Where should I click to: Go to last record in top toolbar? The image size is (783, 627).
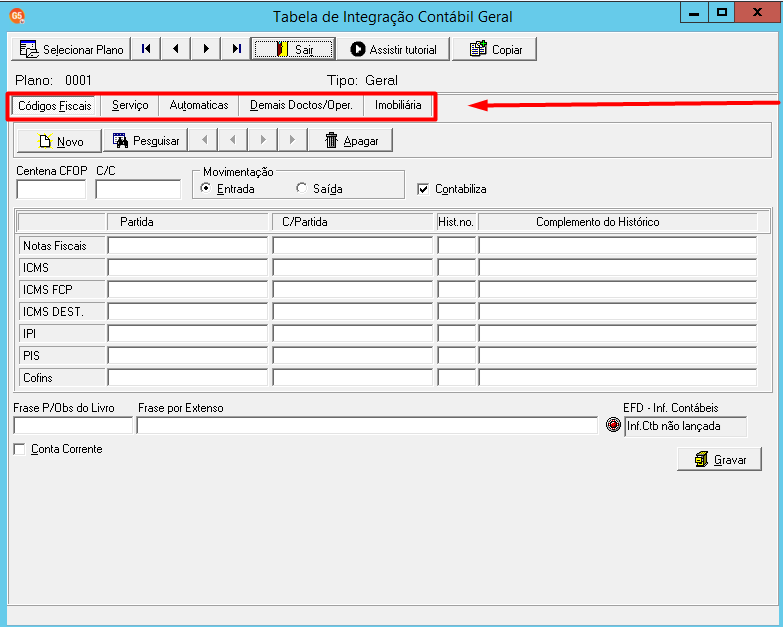(236, 49)
